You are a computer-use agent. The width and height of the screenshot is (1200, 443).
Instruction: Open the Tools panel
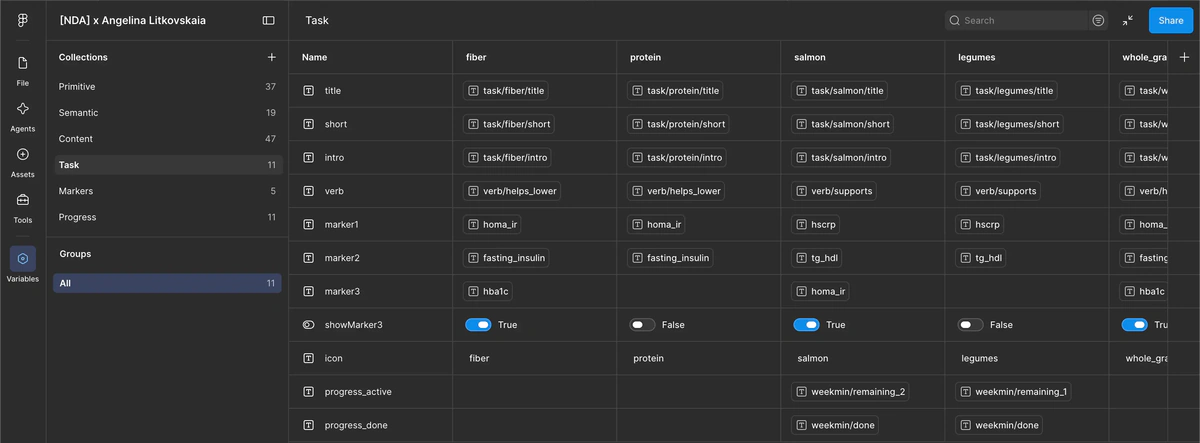[22, 208]
